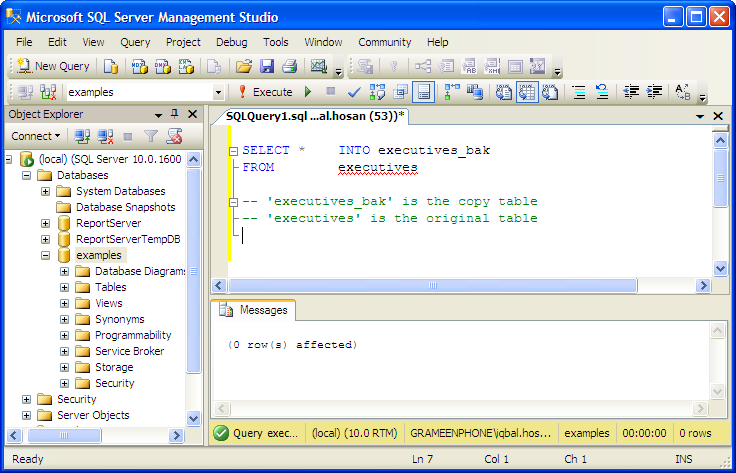Expand the Programmability folder
Screen dimensions: 736x473
[64, 336]
